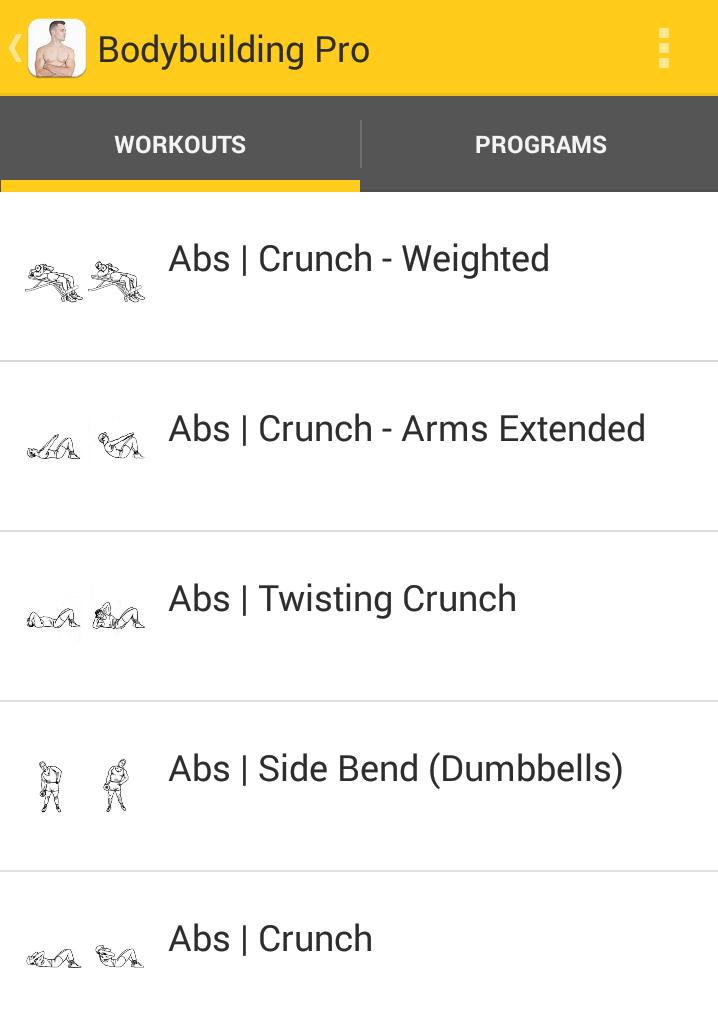Screen dimensions: 718x1034
Task: Expand the options menu at top right
Action: (664, 47)
